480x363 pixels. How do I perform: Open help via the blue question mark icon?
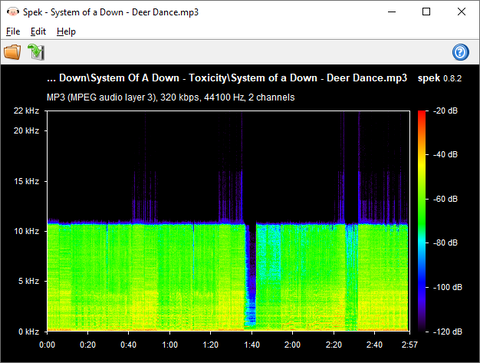point(460,52)
